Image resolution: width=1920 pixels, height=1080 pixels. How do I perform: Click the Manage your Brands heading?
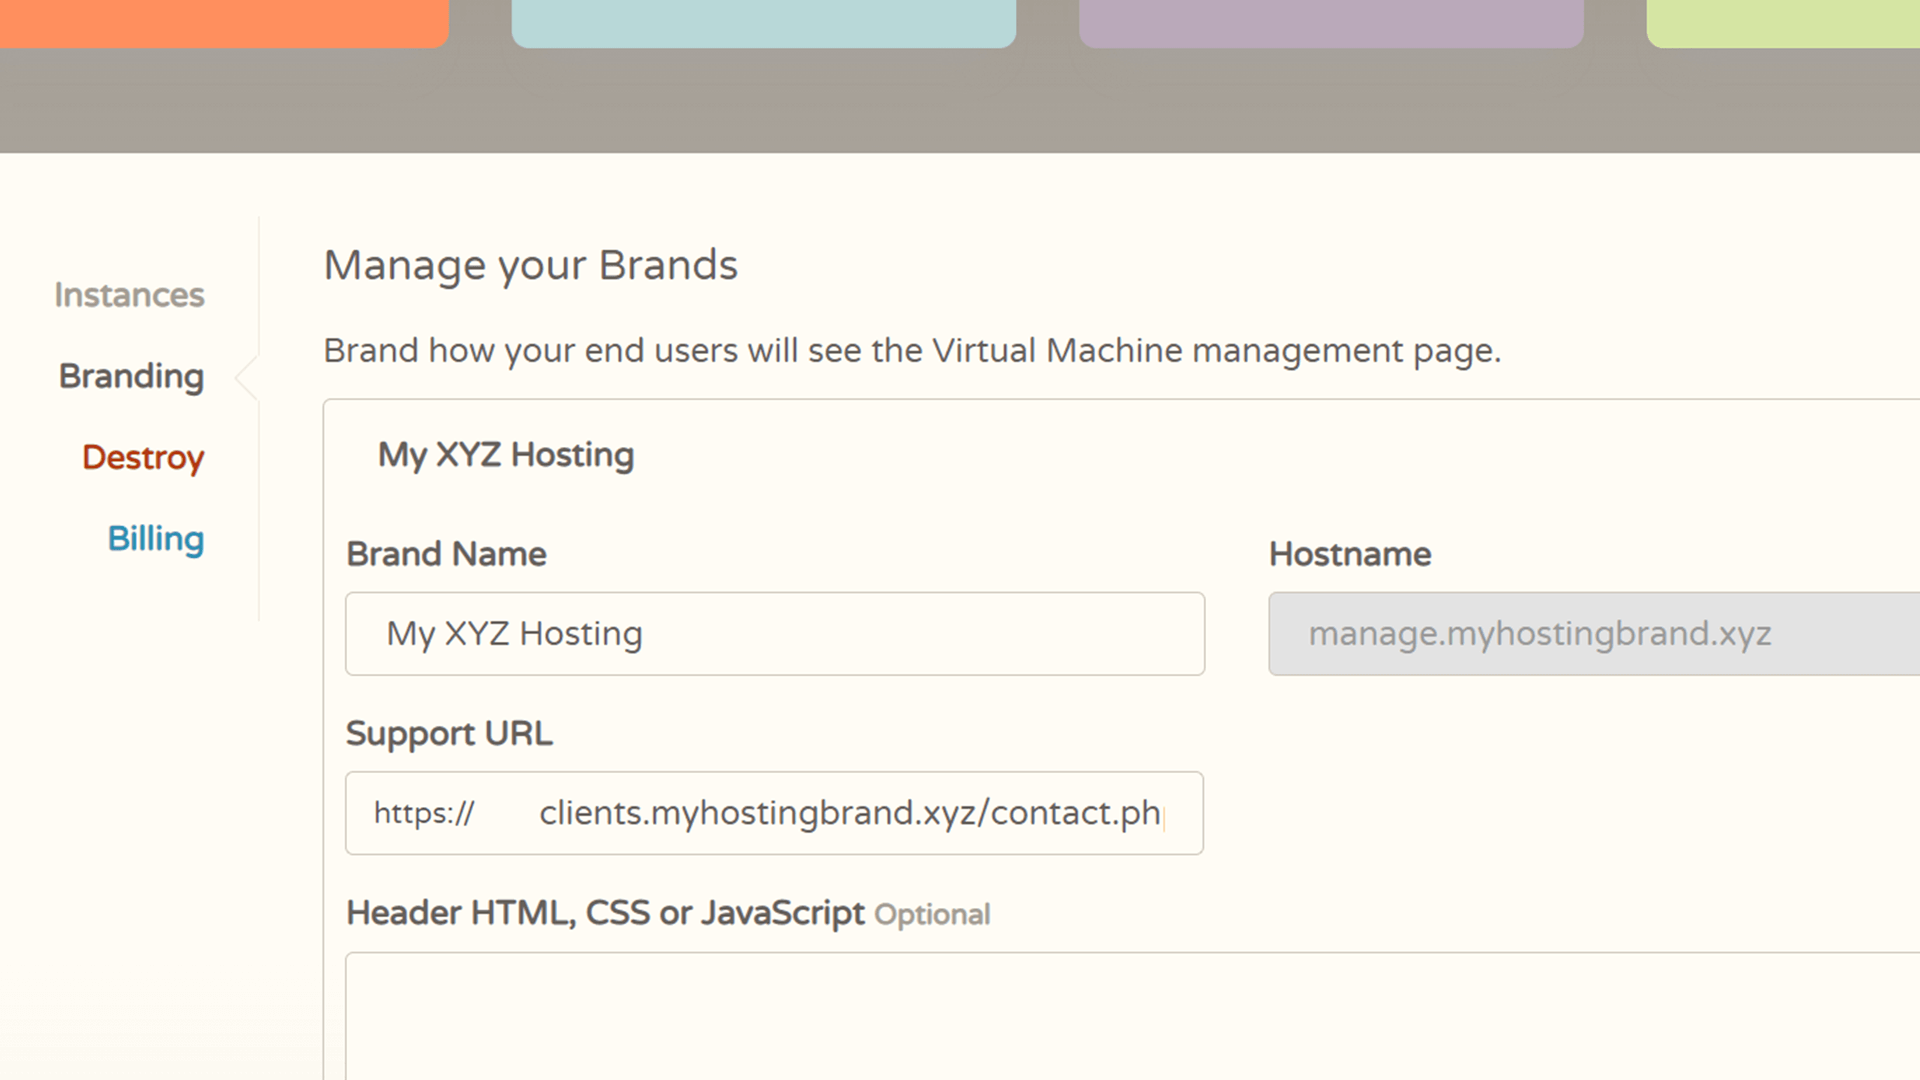click(530, 265)
